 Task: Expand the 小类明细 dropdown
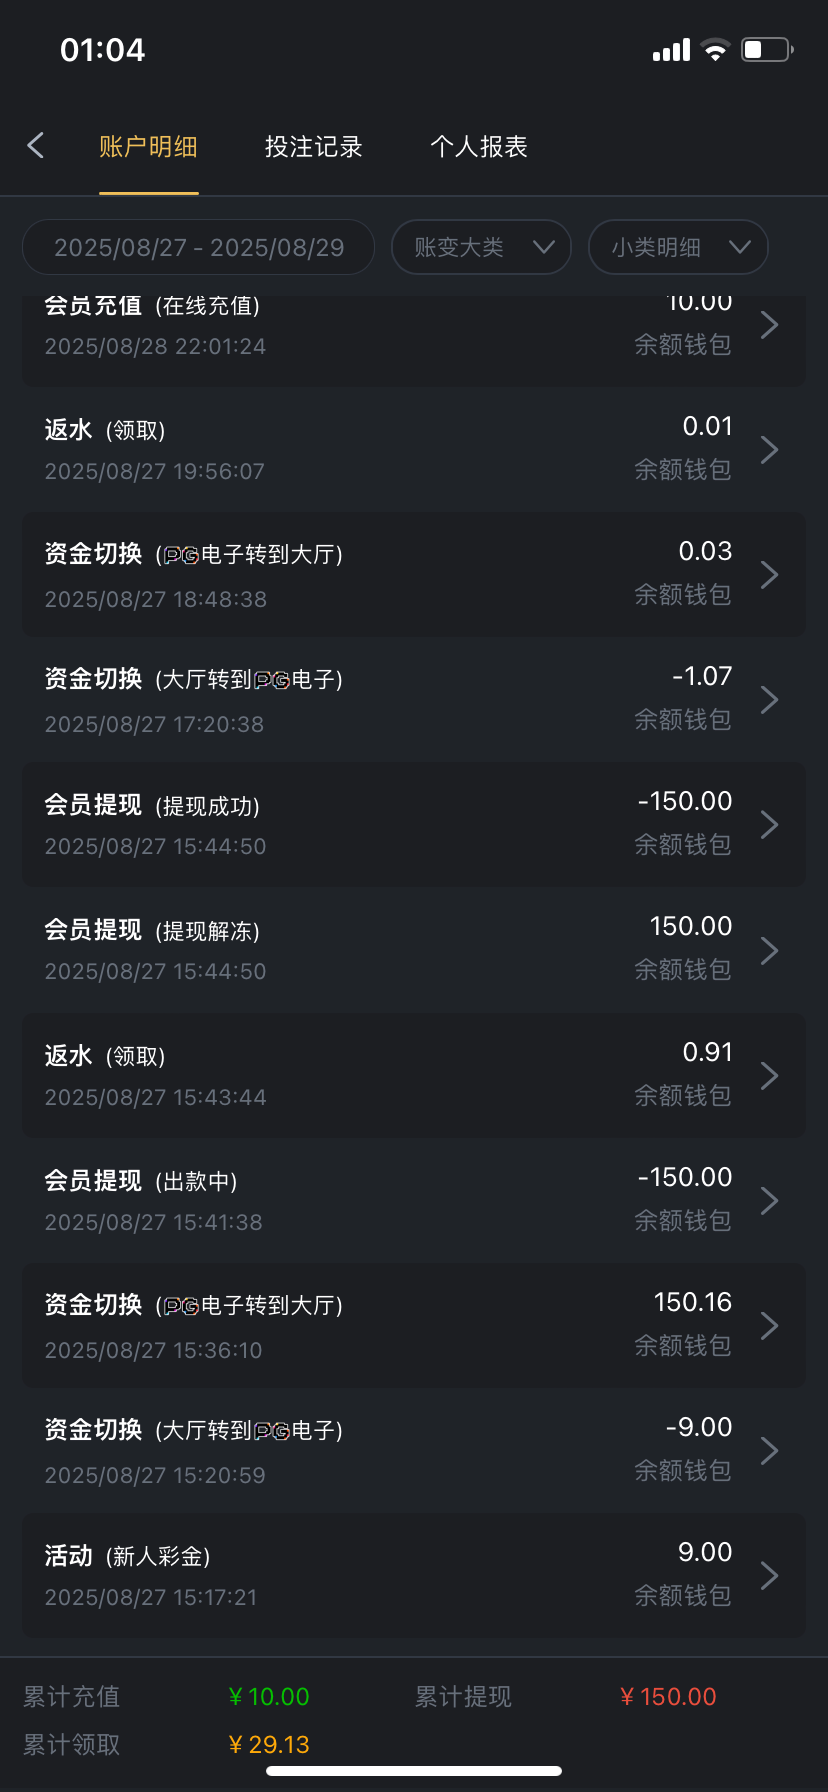coord(677,247)
